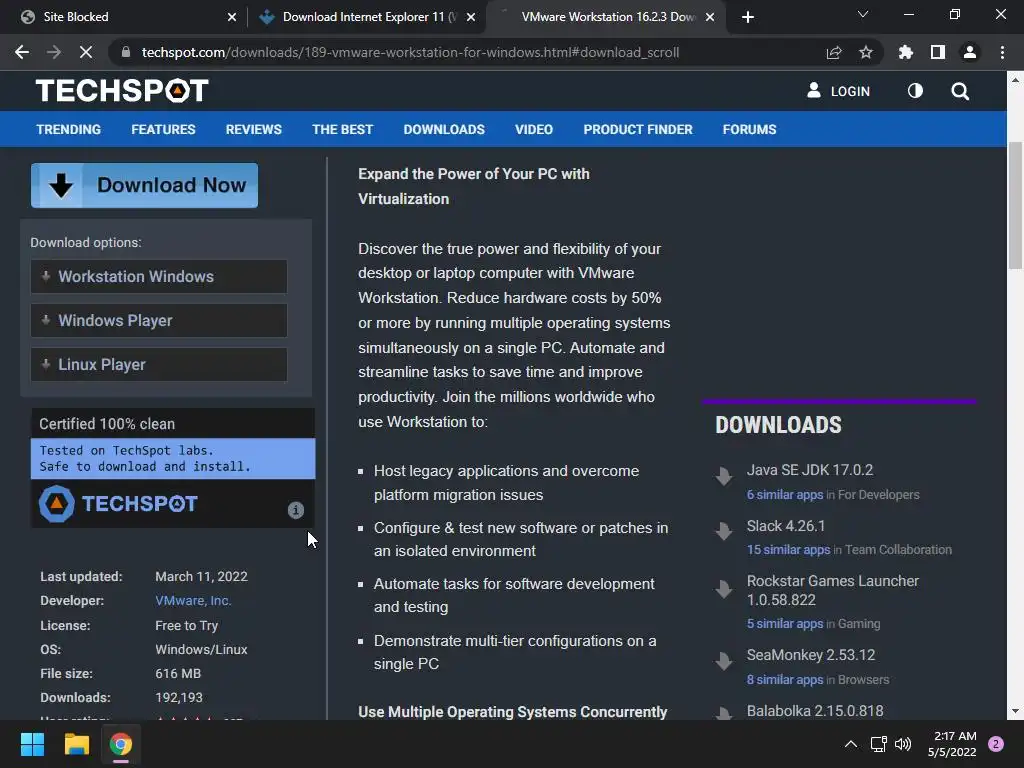
Task: Open the taskbar clock and date
Action: (x=952, y=744)
